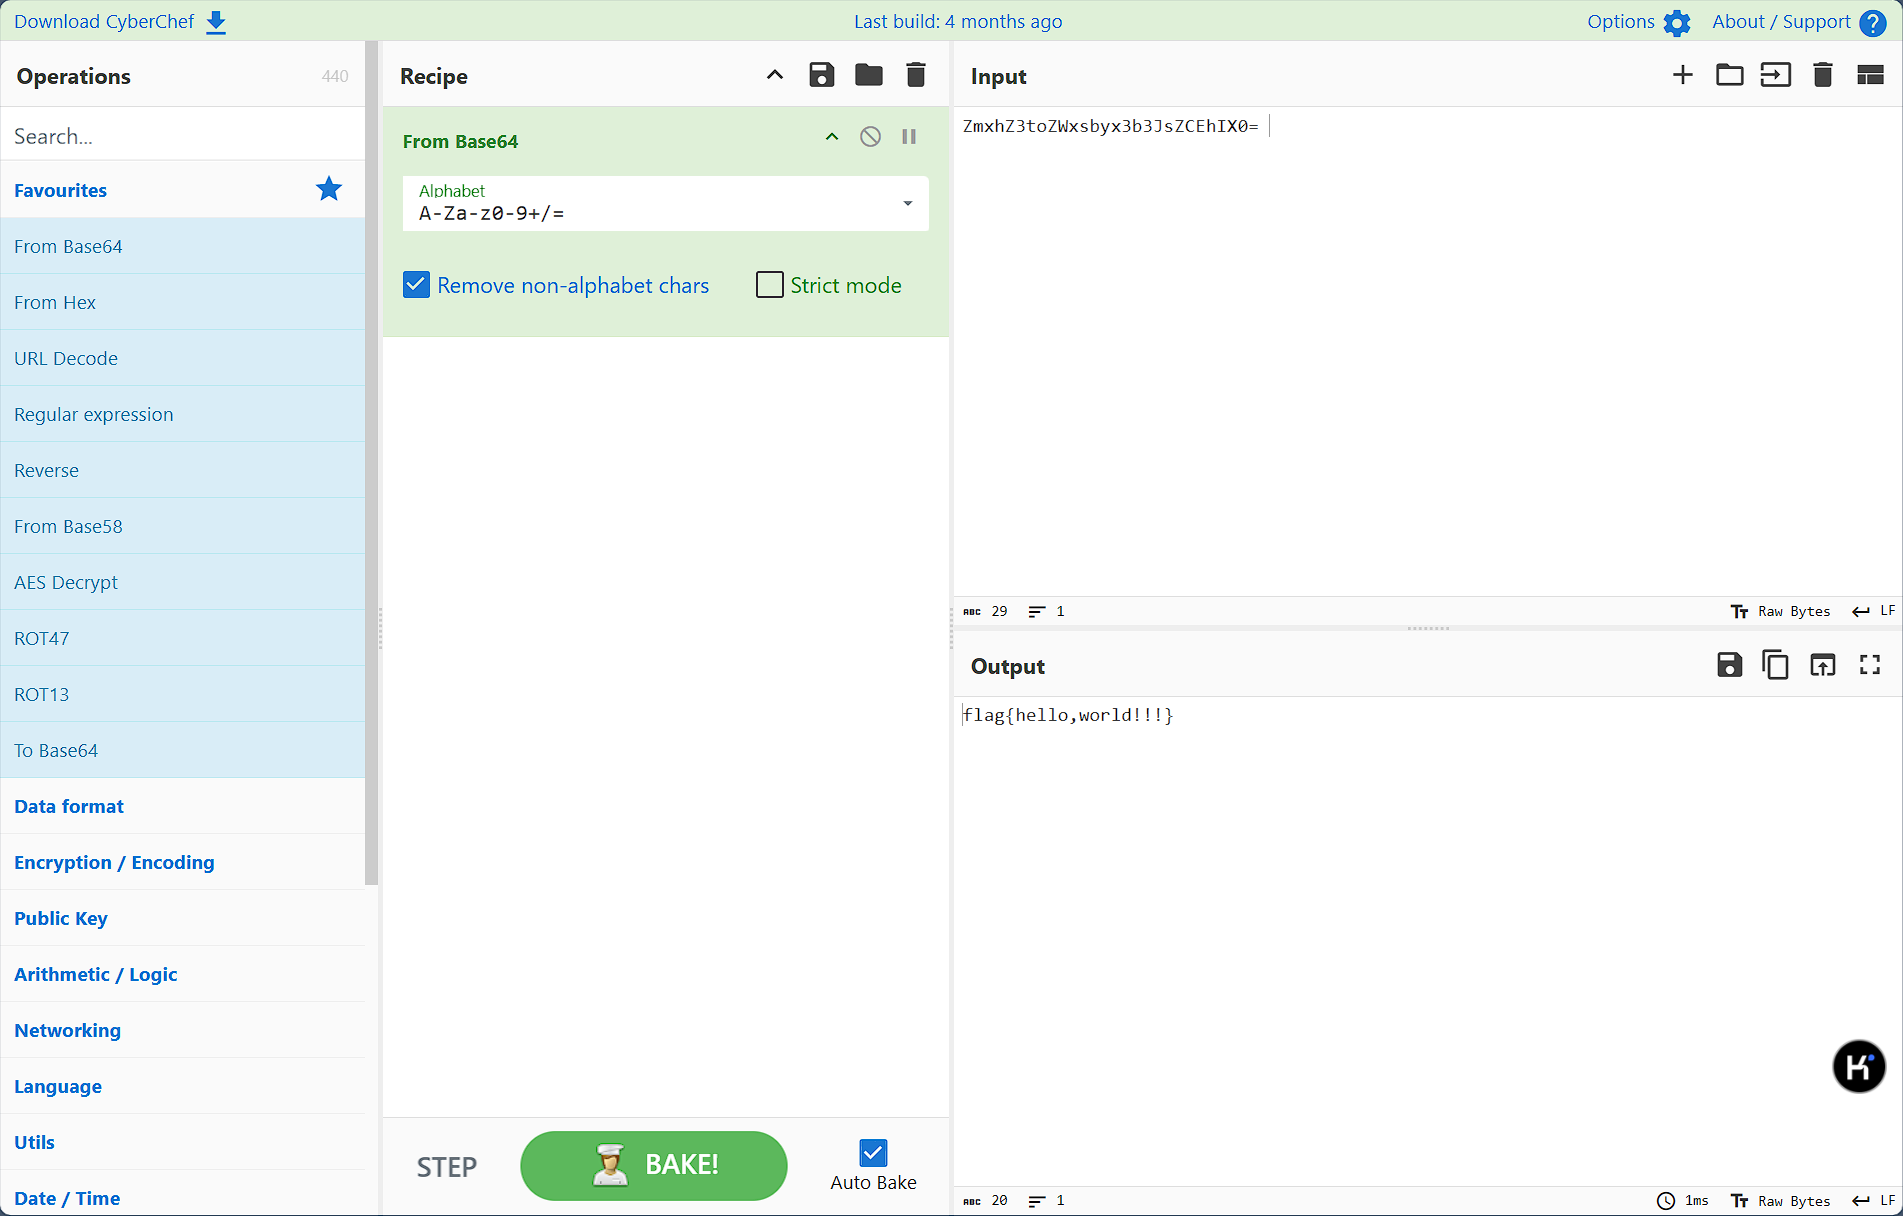Click the Last build: 4 months ago text
Image resolution: width=1903 pixels, height=1216 pixels.
coord(958,22)
